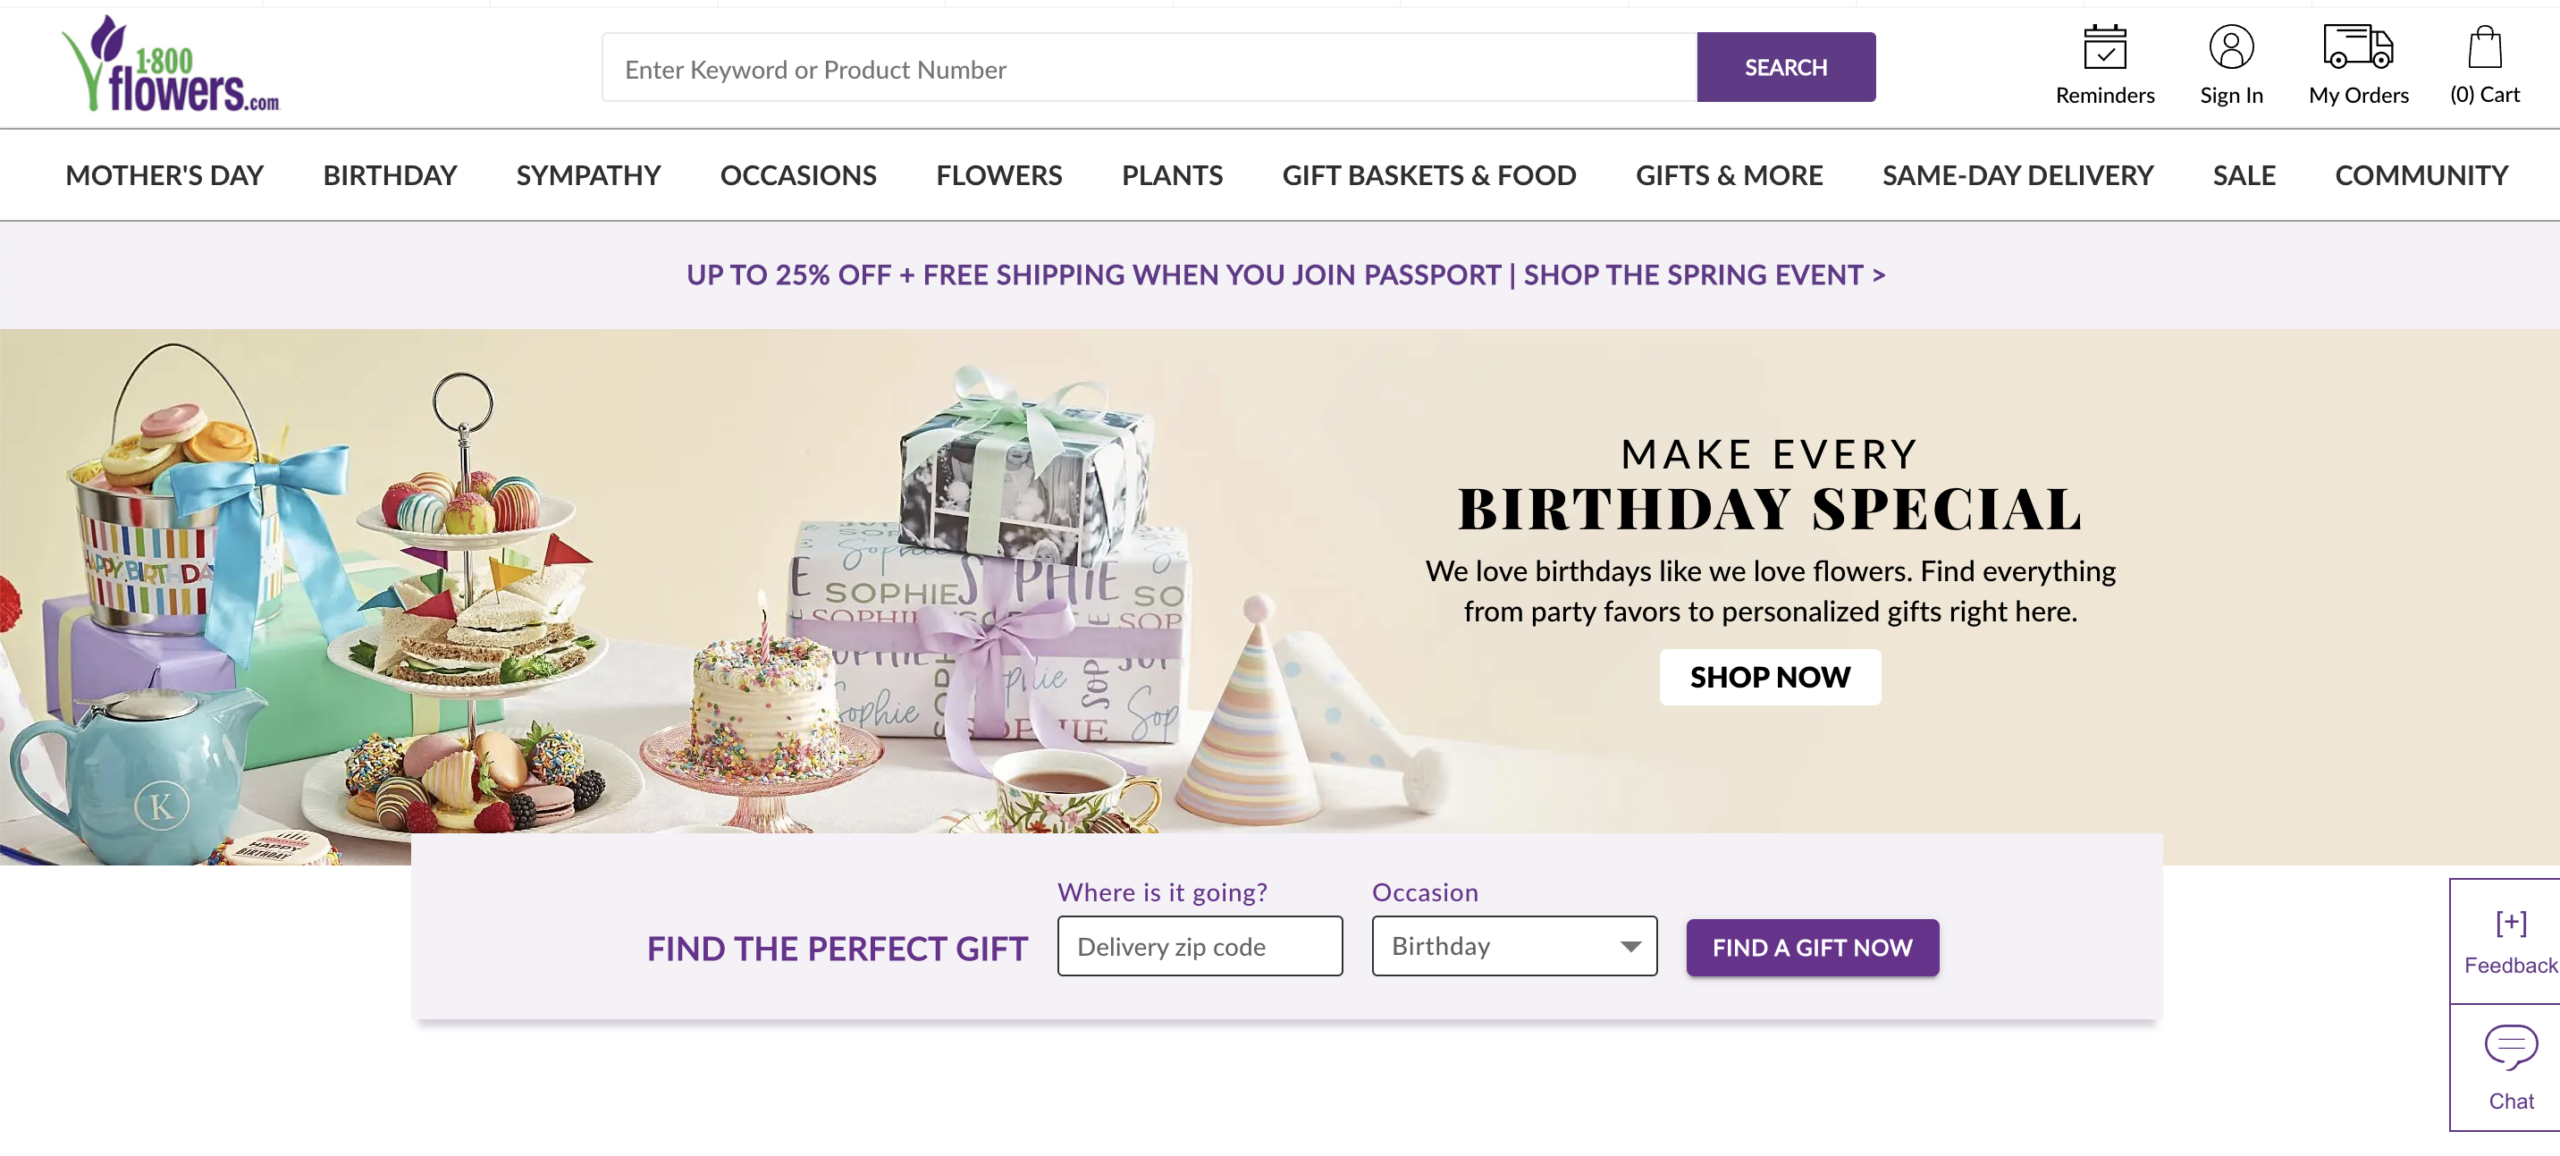This screenshot has width=2560, height=1156.
Task: Click the Occasion dropdown arrow
Action: [x=1631, y=946]
